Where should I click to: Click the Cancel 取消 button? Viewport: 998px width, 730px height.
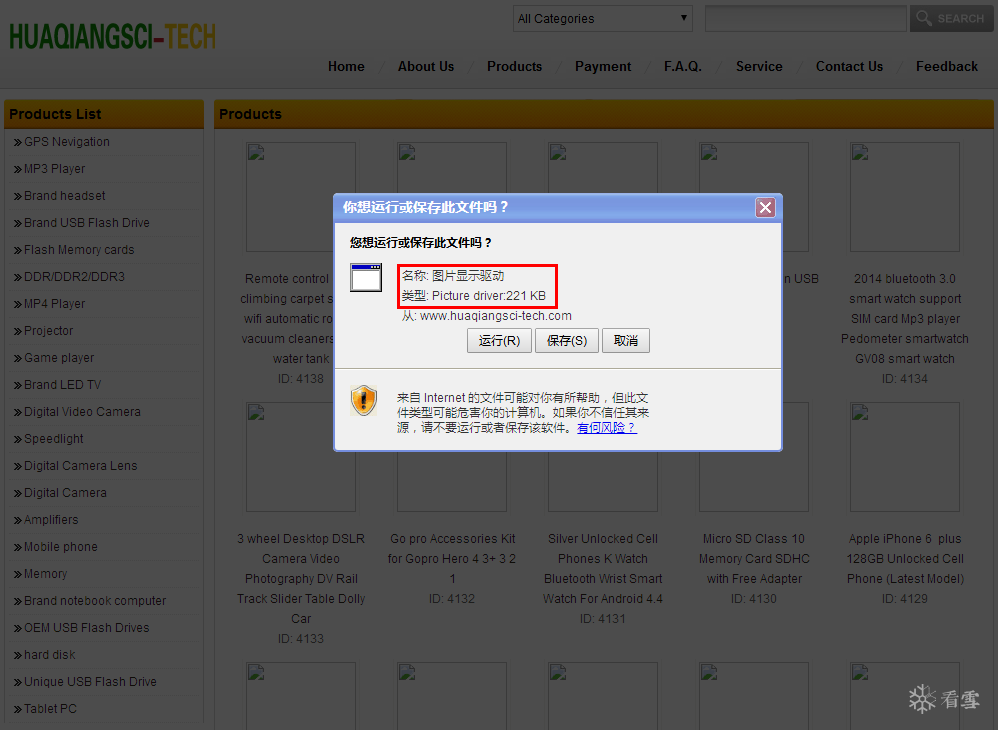626,340
